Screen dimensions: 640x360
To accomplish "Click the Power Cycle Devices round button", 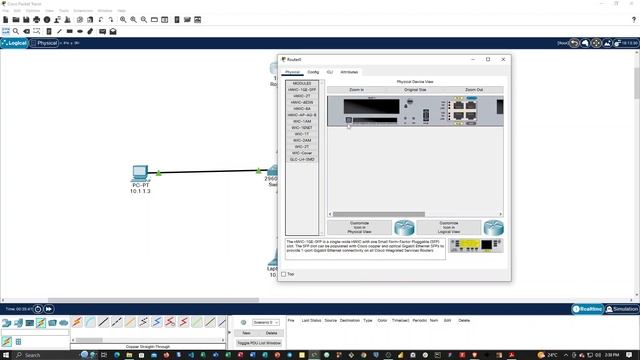I will click(38, 309).
